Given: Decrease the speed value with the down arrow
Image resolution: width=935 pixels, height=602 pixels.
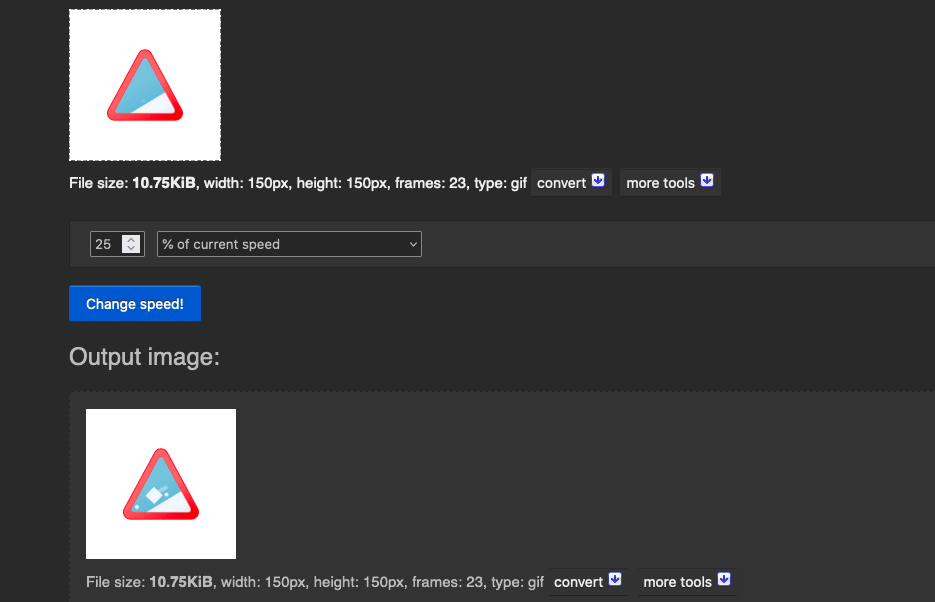Looking at the screenshot, I should click(x=131, y=249).
